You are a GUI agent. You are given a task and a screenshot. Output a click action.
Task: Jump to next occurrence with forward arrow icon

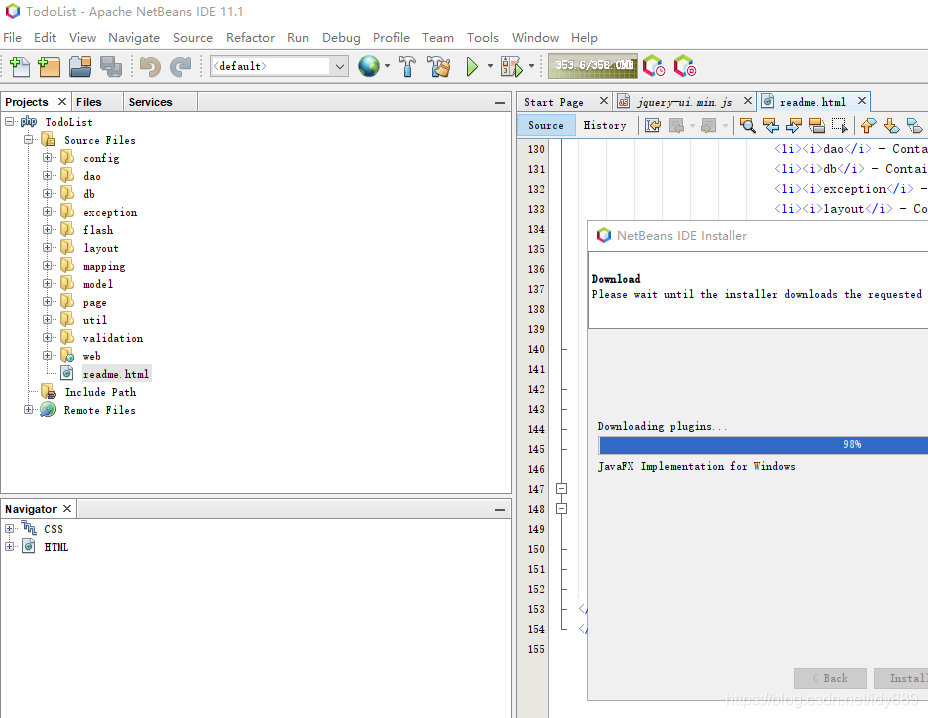pyautogui.click(x=792, y=125)
